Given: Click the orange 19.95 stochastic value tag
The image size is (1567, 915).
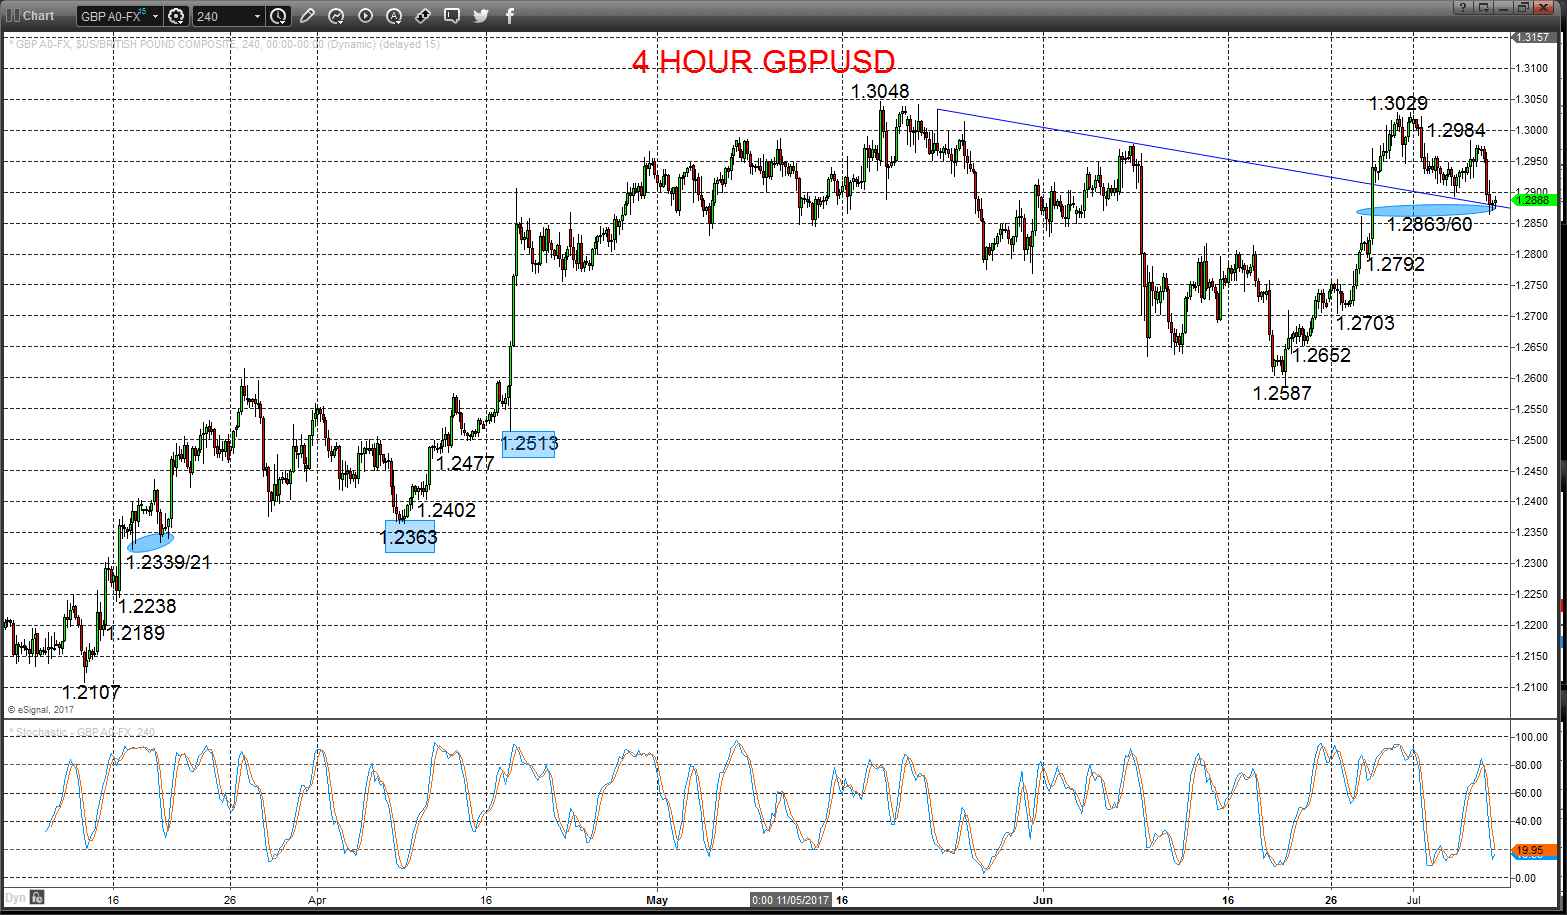Looking at the screenshot, I should 1534,850.
